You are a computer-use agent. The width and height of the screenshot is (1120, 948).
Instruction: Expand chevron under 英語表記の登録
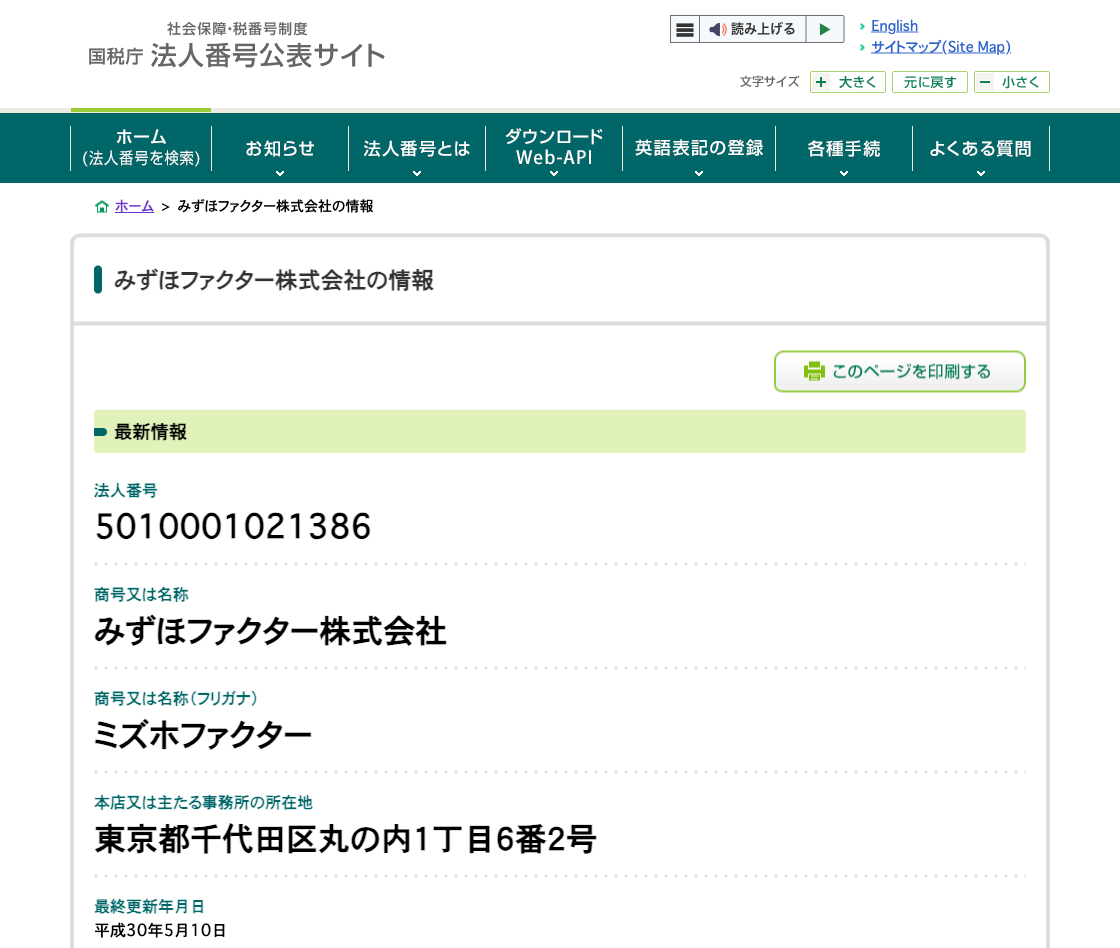coord(699,173)
